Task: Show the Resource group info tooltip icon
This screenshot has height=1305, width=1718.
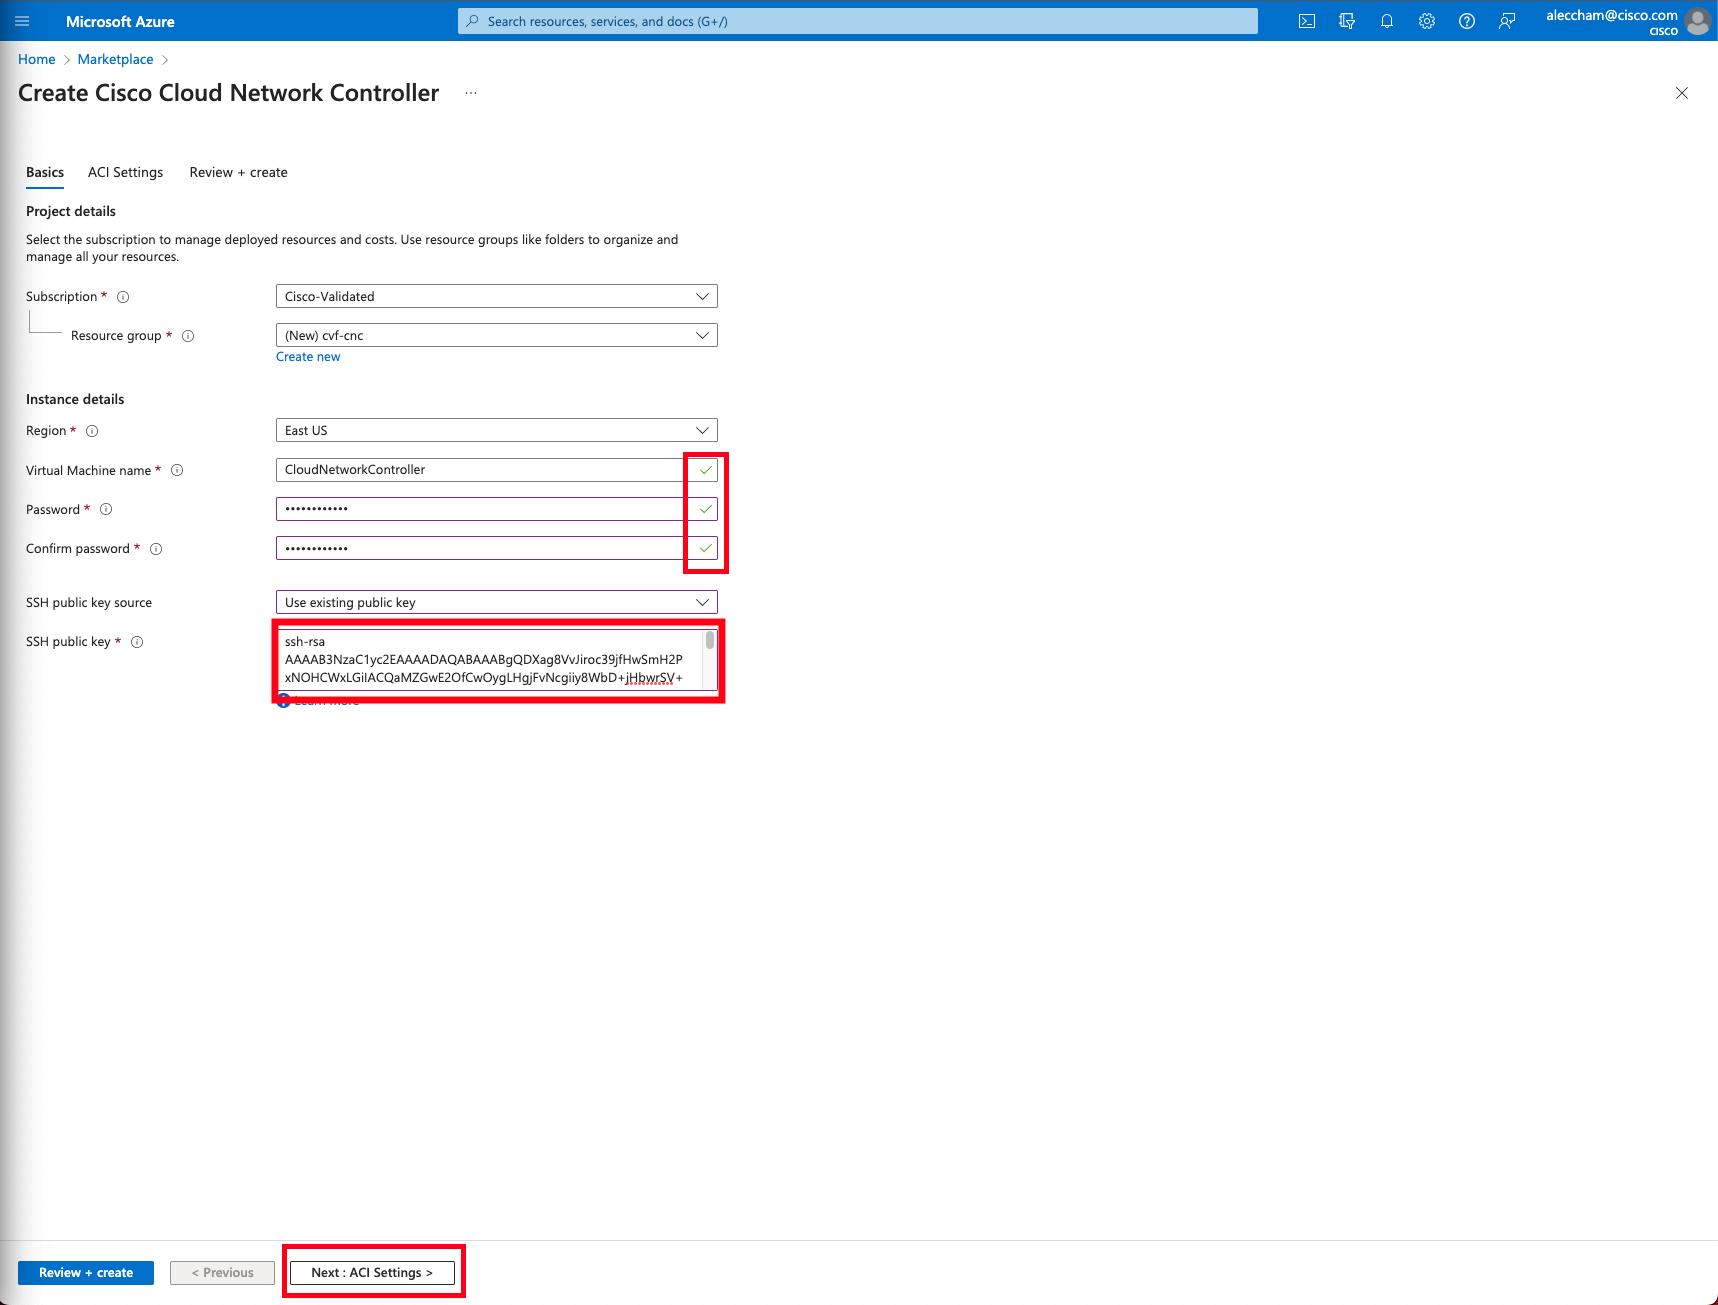Action: 188,336
